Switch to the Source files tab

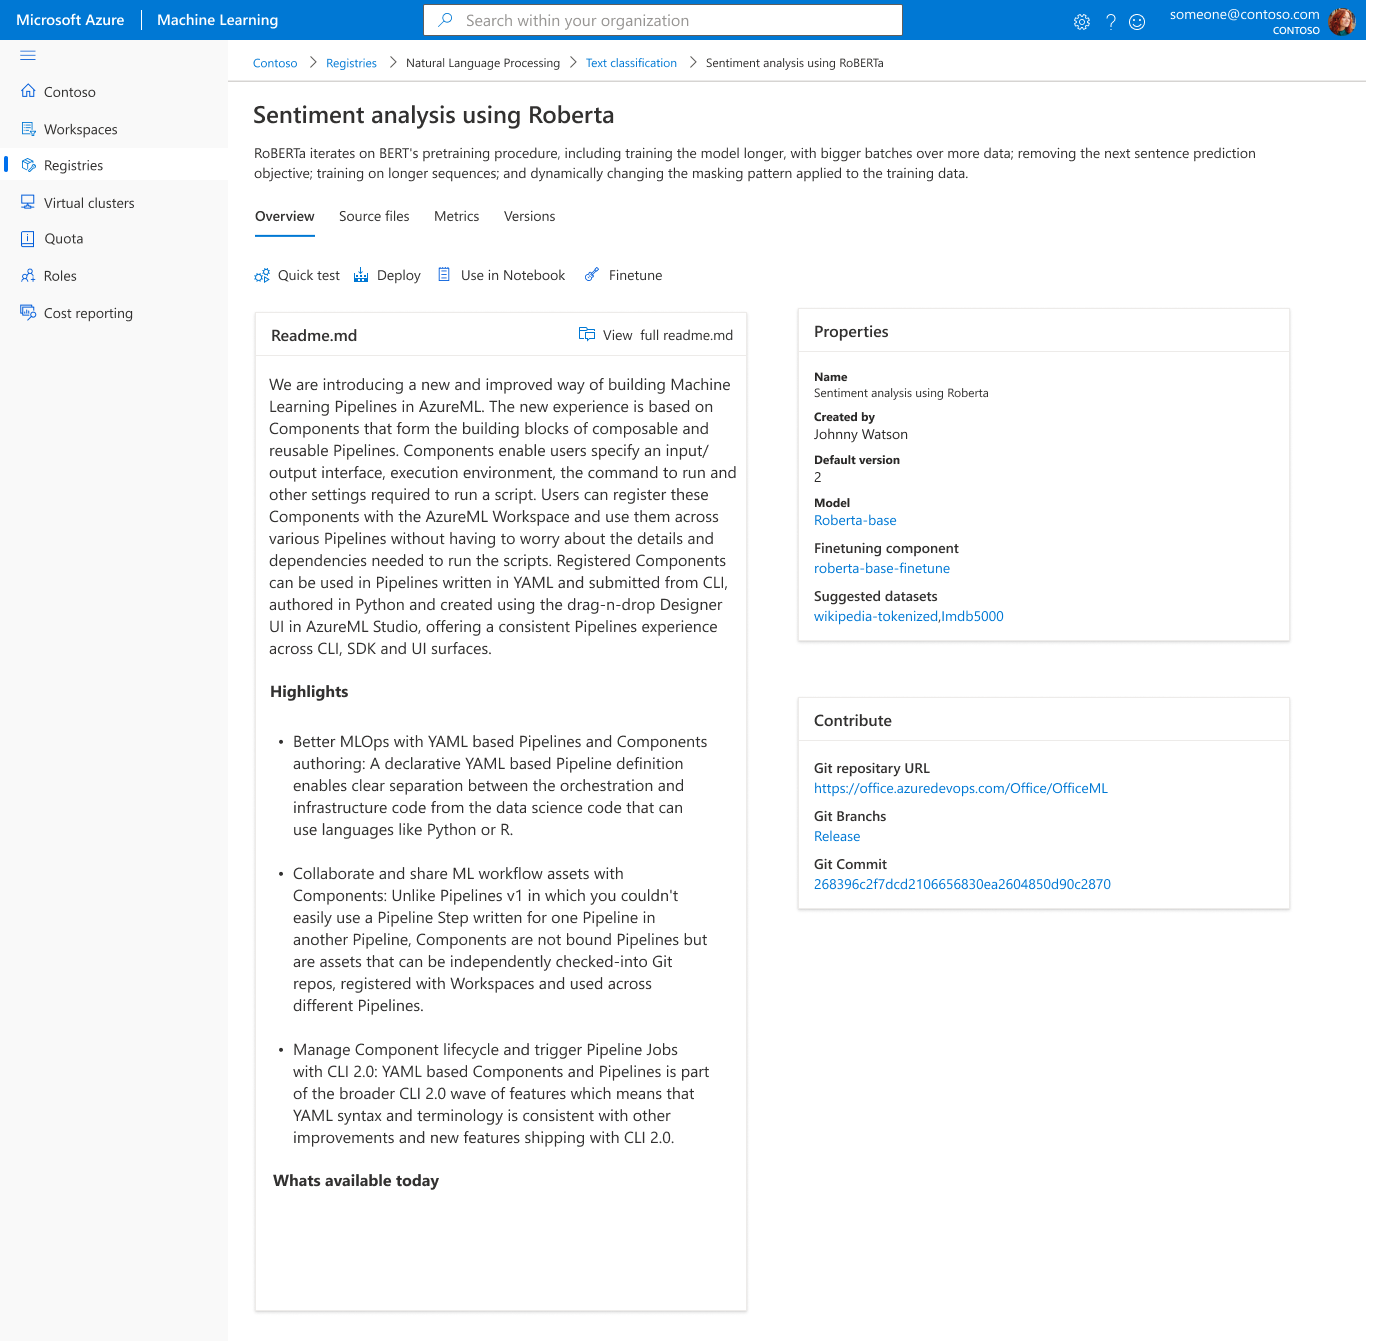click(x=374, y=216)
